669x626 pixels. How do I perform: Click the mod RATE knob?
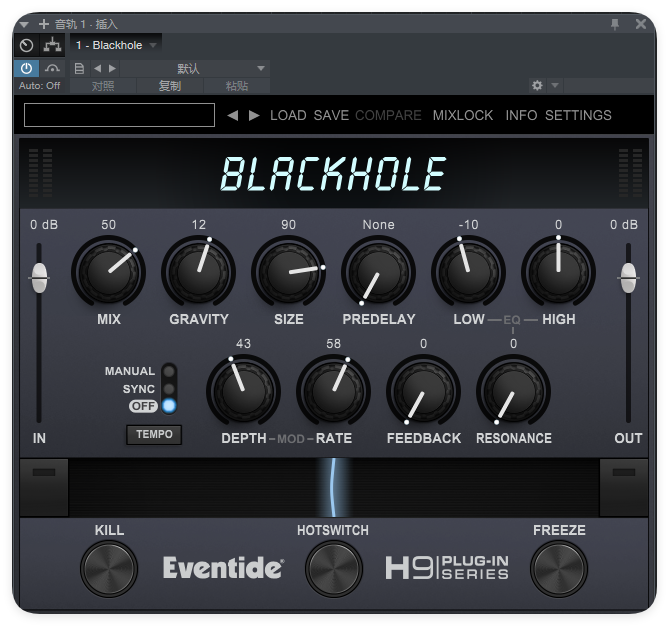pos(333,390)
